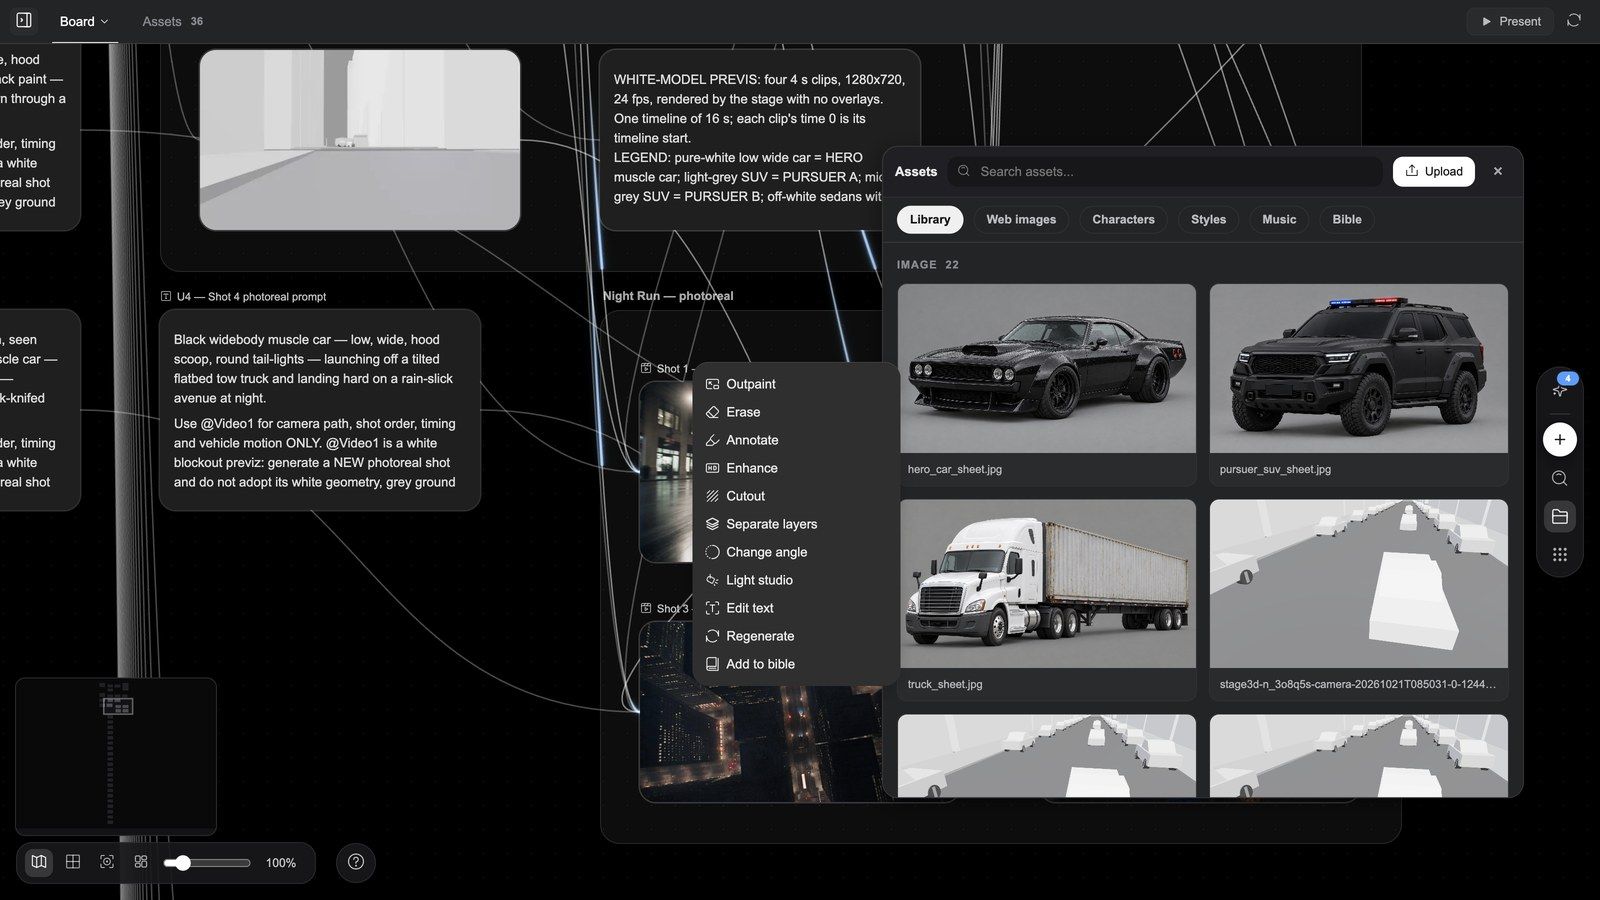Open the help question mark button
Viewport: 1600px width, 900px height.
(356, 862)
